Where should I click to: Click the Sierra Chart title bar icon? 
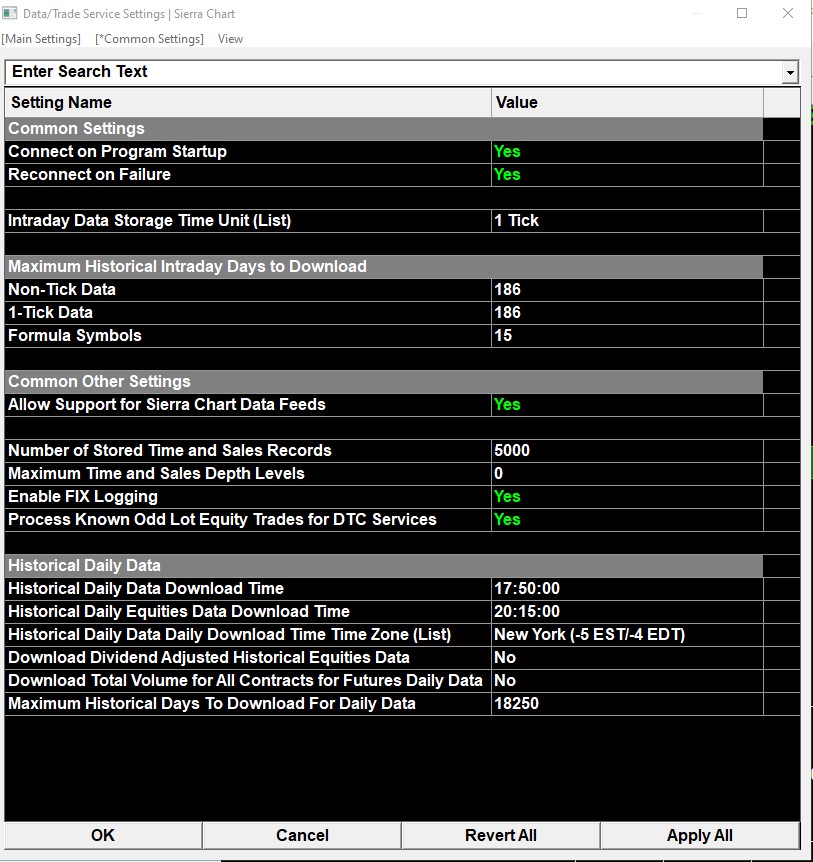pyautogui.click(x=9, y=13)
